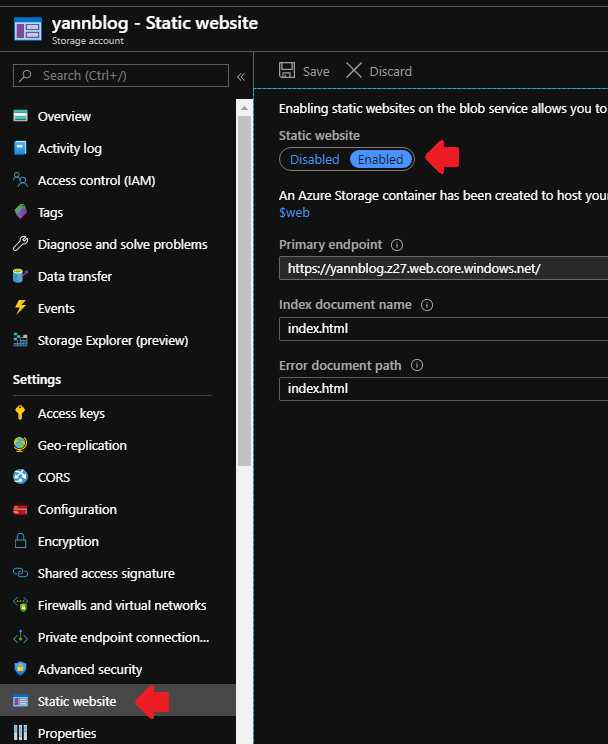The width and height of the screenshot is (608, 744).
Task: Click the Encryption padlock icon
Action: pos(20,541)
